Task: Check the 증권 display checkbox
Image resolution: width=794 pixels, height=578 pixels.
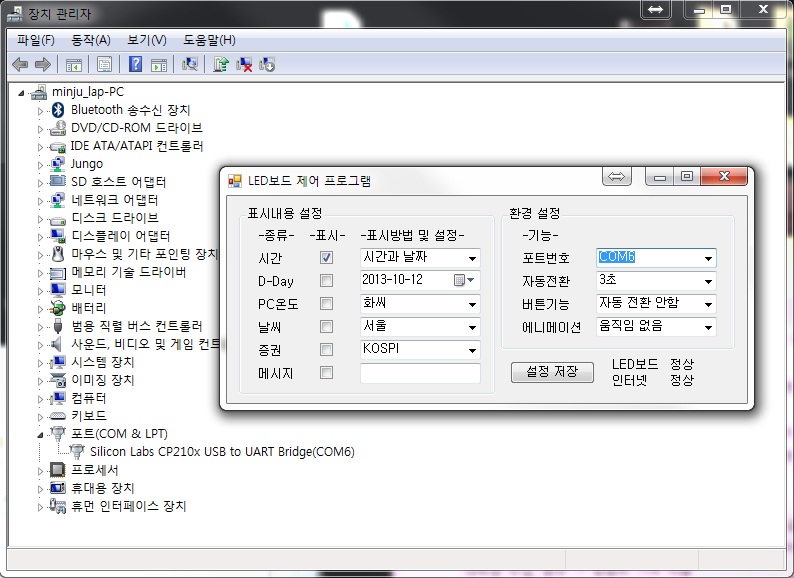Action: [x=327, y=350]
